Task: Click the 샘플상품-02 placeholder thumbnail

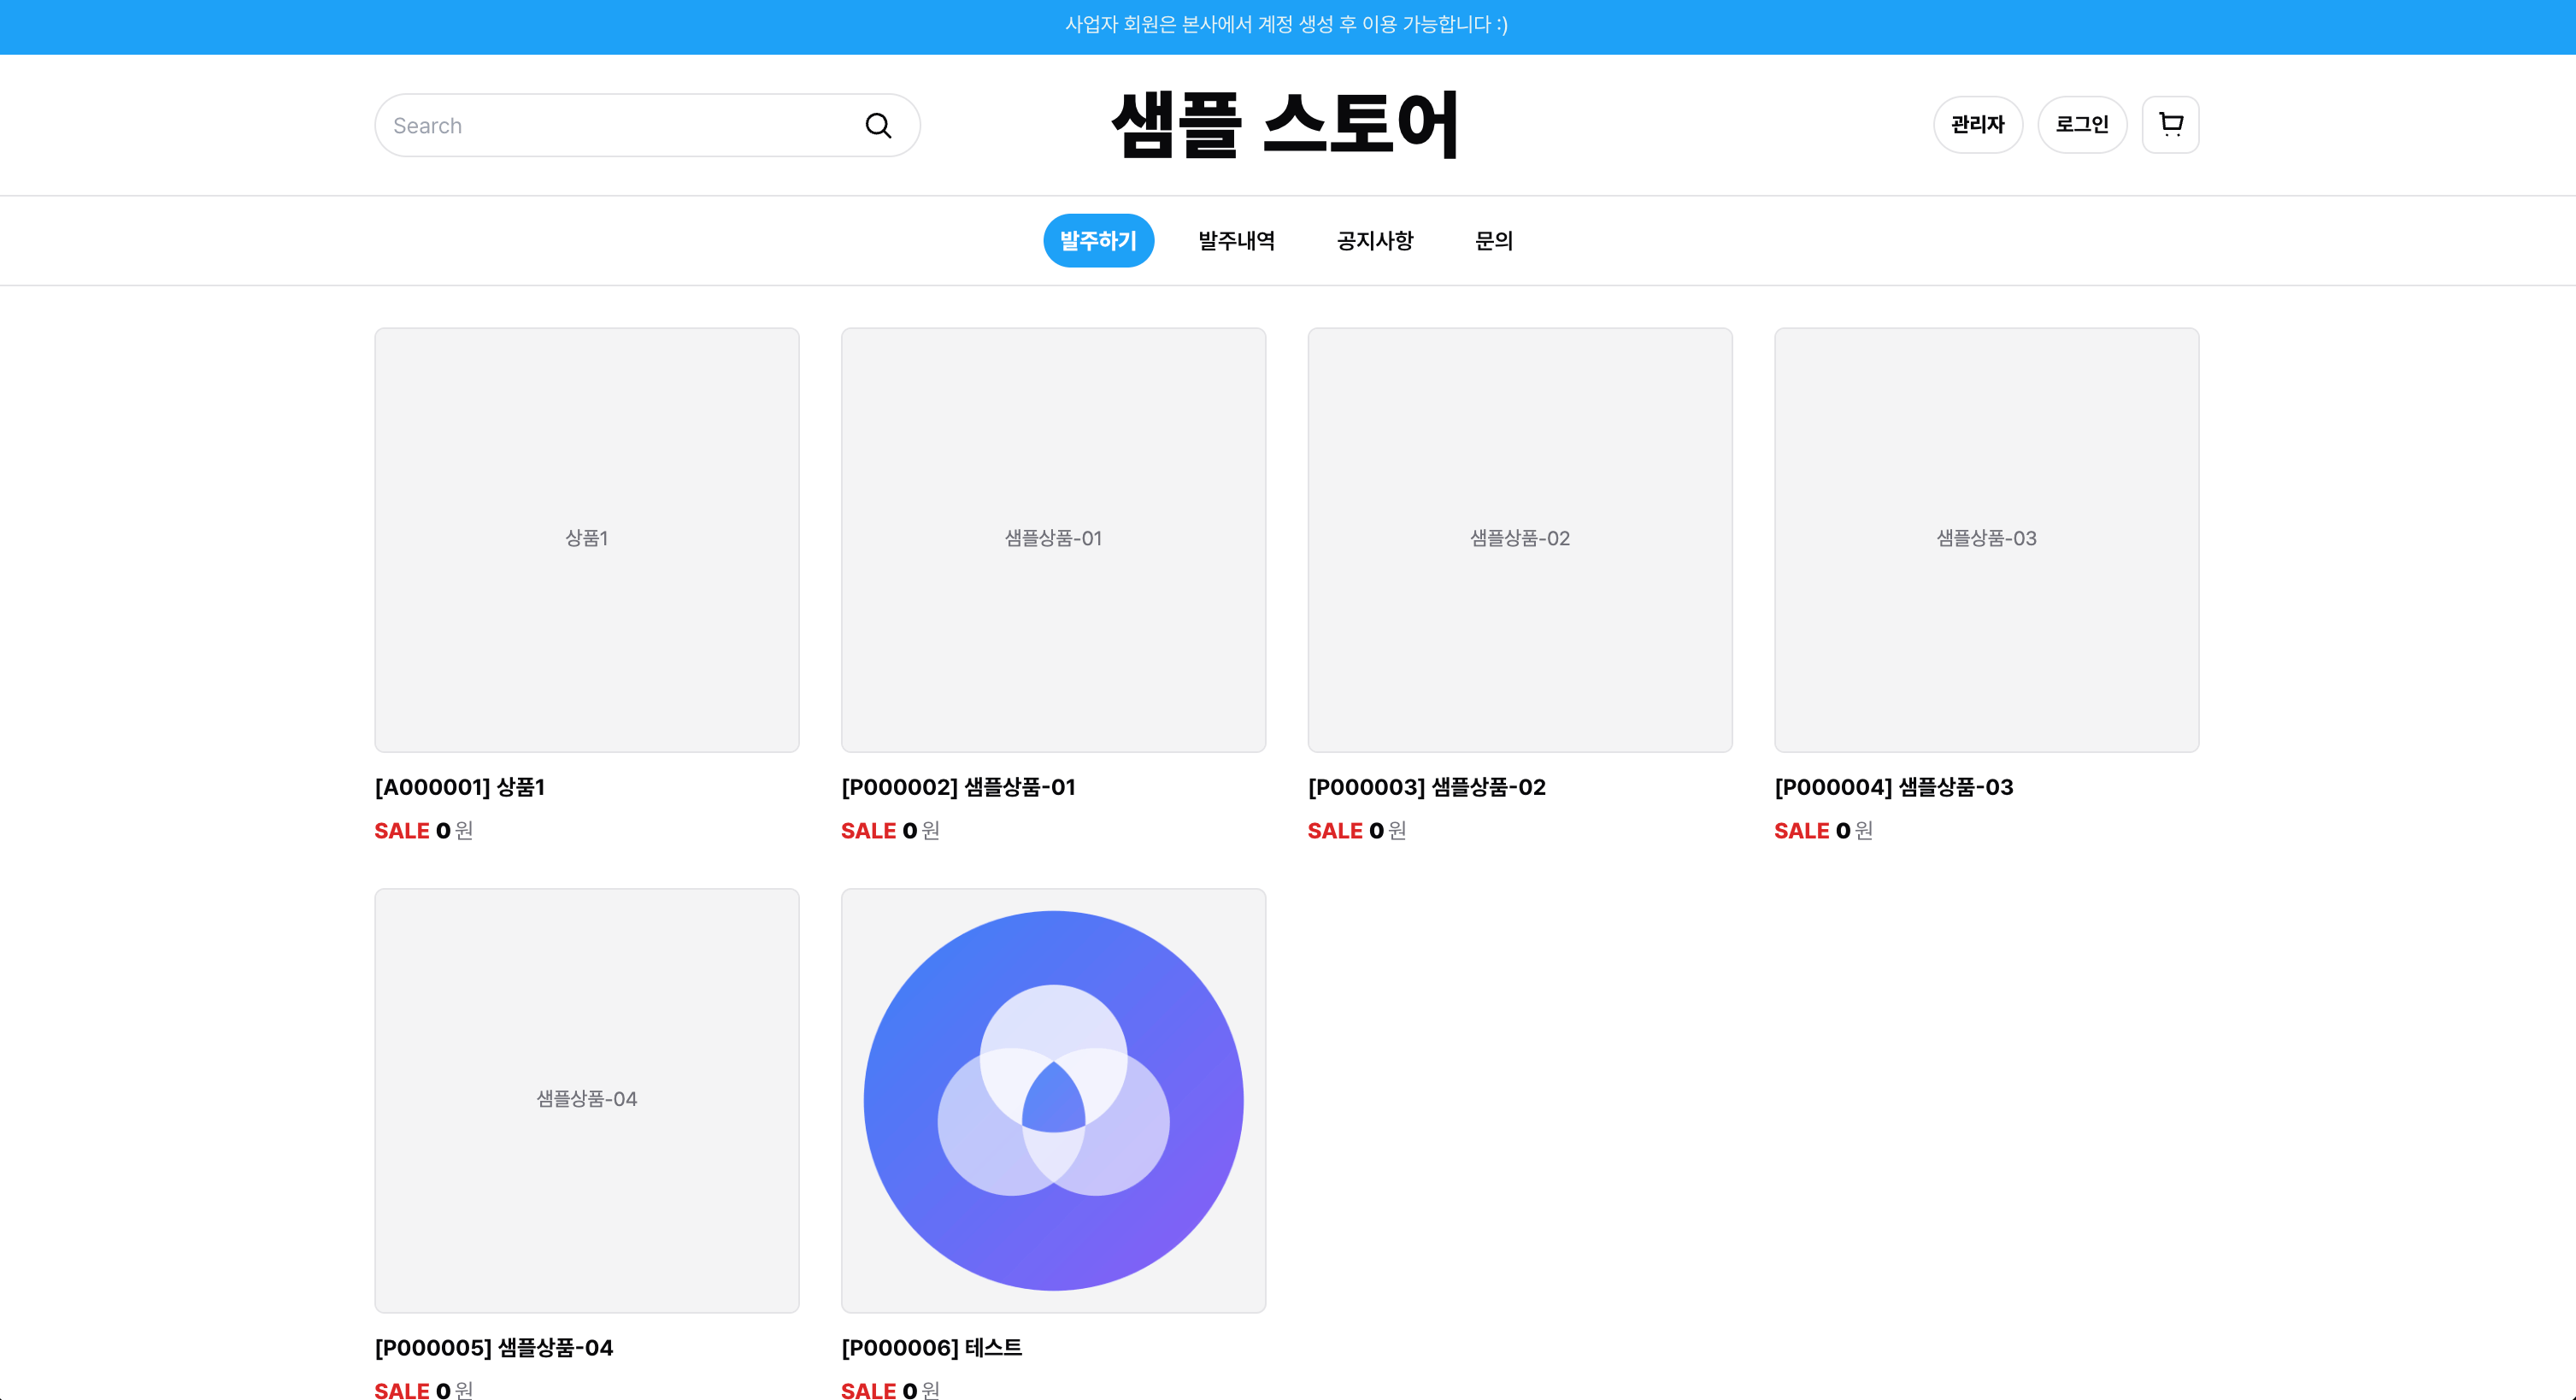Action: [x=1519, y=538]
